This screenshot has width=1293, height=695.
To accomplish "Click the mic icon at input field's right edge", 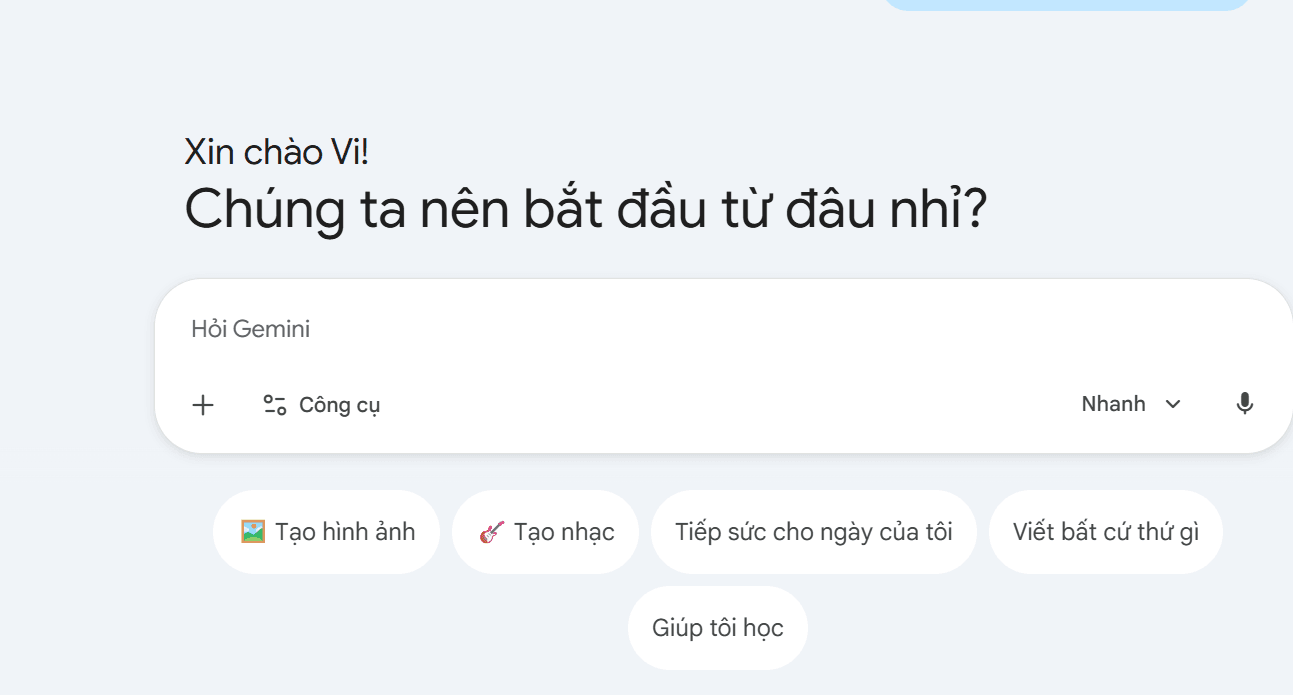I will (x=1244, y=403).
